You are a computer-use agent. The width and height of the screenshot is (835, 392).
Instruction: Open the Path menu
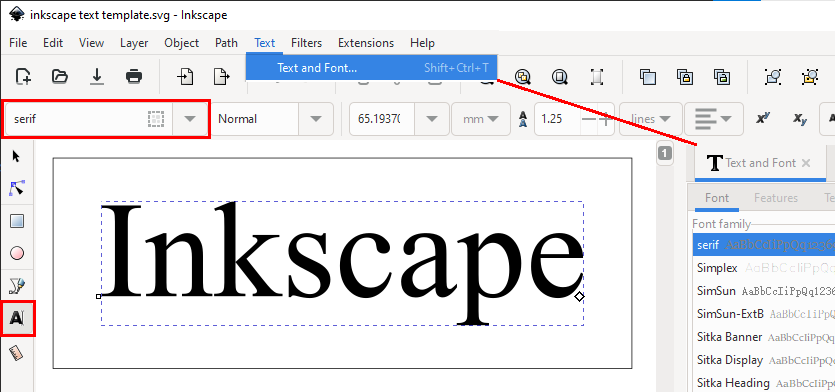(x=226, y=43)
